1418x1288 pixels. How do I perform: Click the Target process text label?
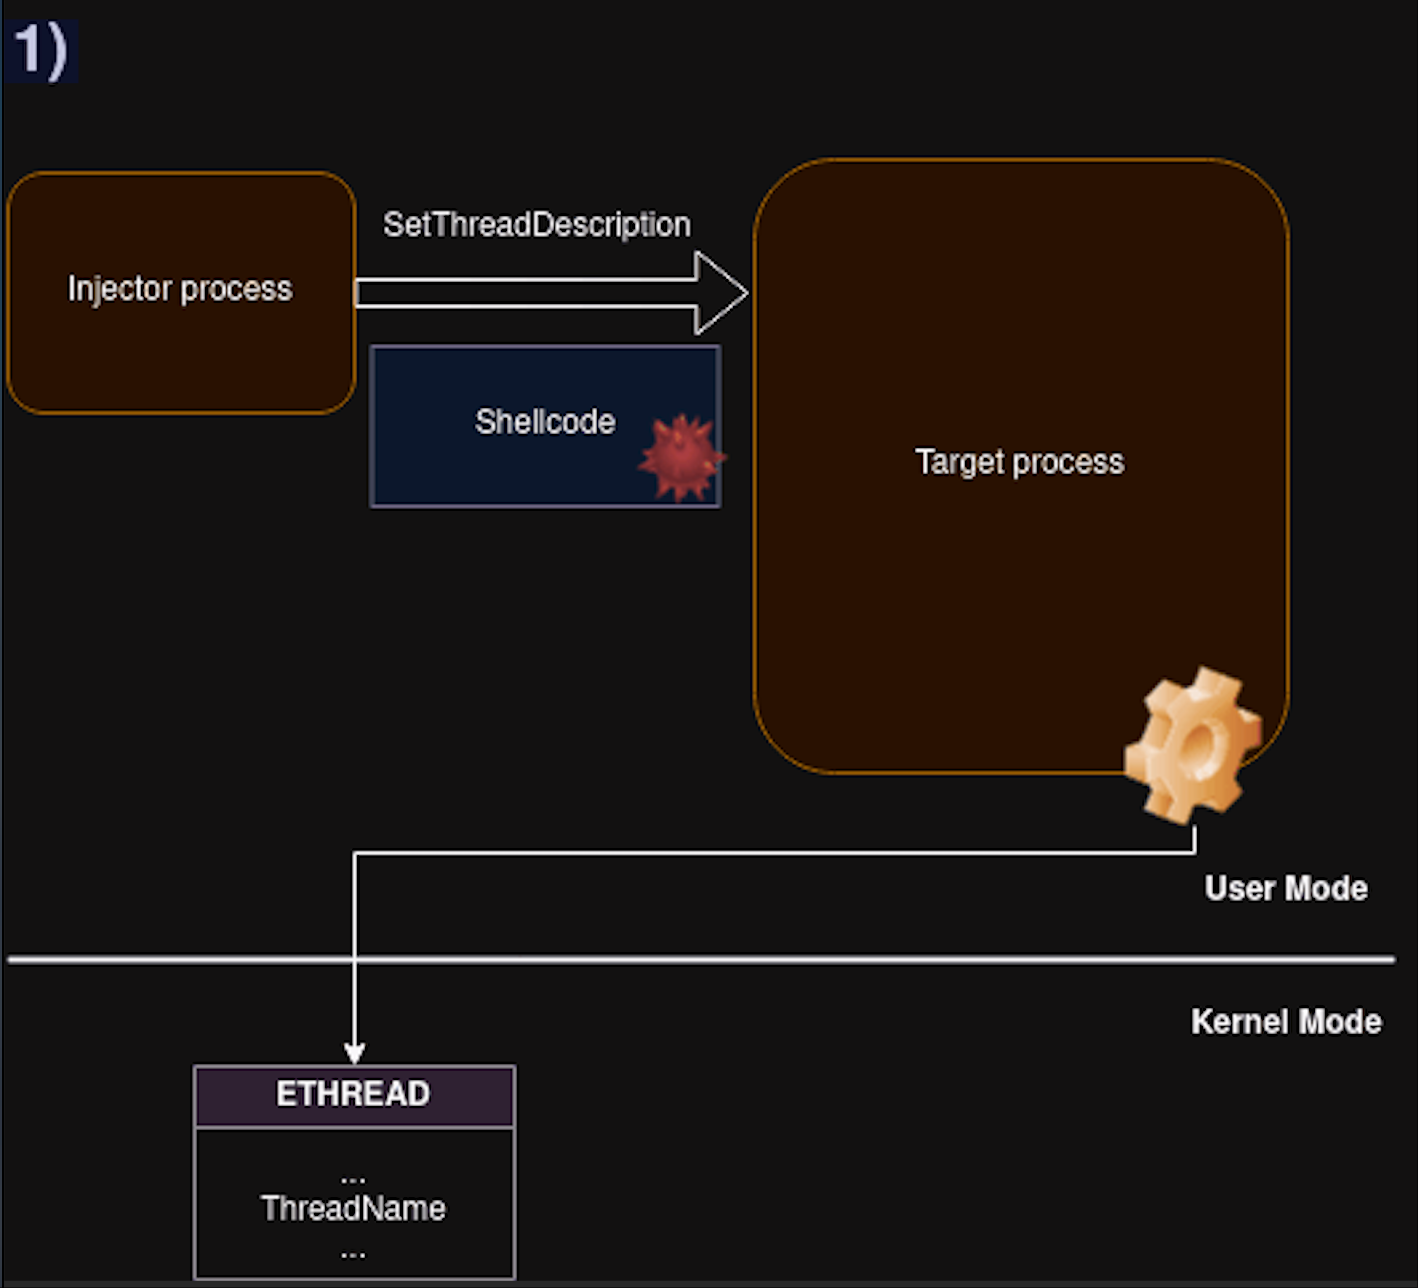(x=1019, y=462)
